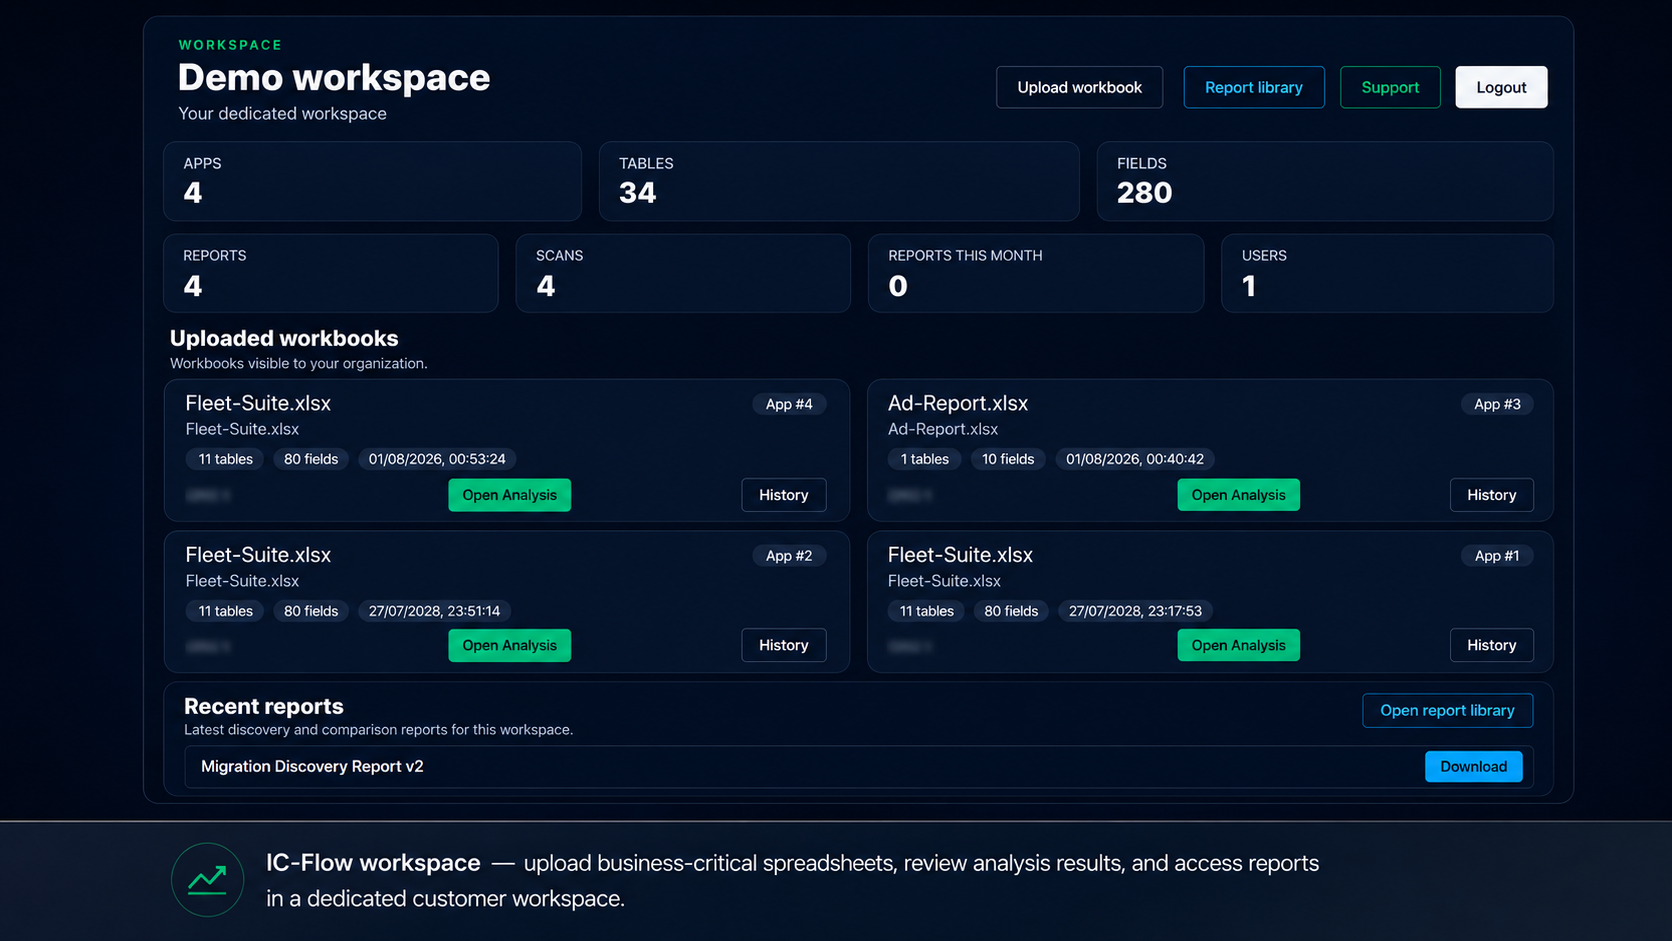This screenshot has height=941, width=1672.
Task: Click the App #1 badge
Action: pos(1497,556)
